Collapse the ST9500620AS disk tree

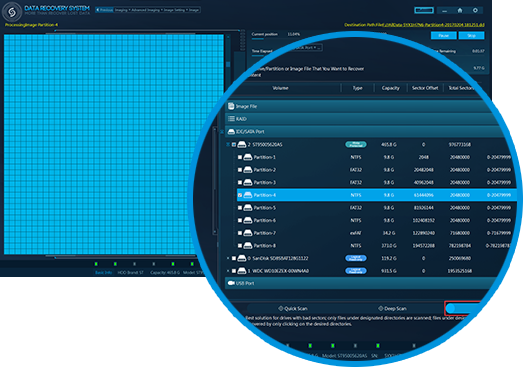[228, 145]
